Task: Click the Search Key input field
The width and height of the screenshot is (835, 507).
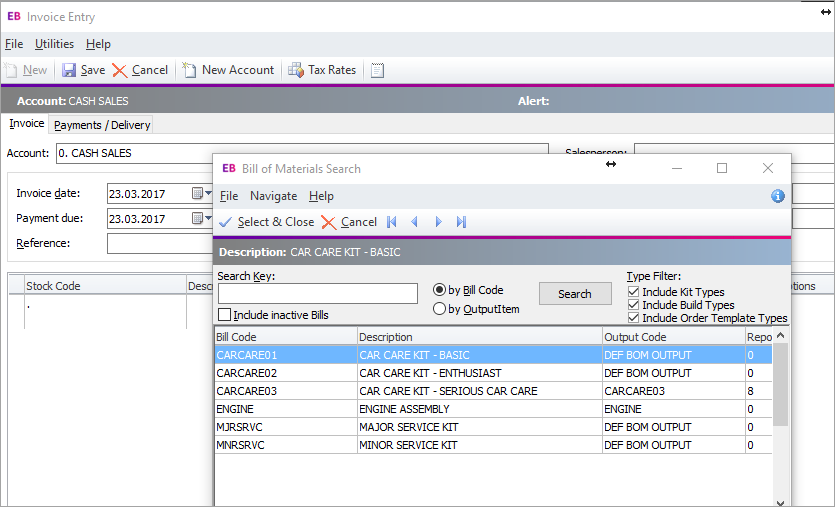Action: point(317,294)
